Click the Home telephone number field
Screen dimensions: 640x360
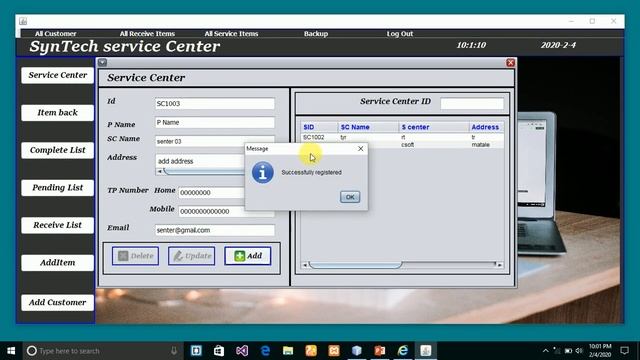click(x=211, y=193)
